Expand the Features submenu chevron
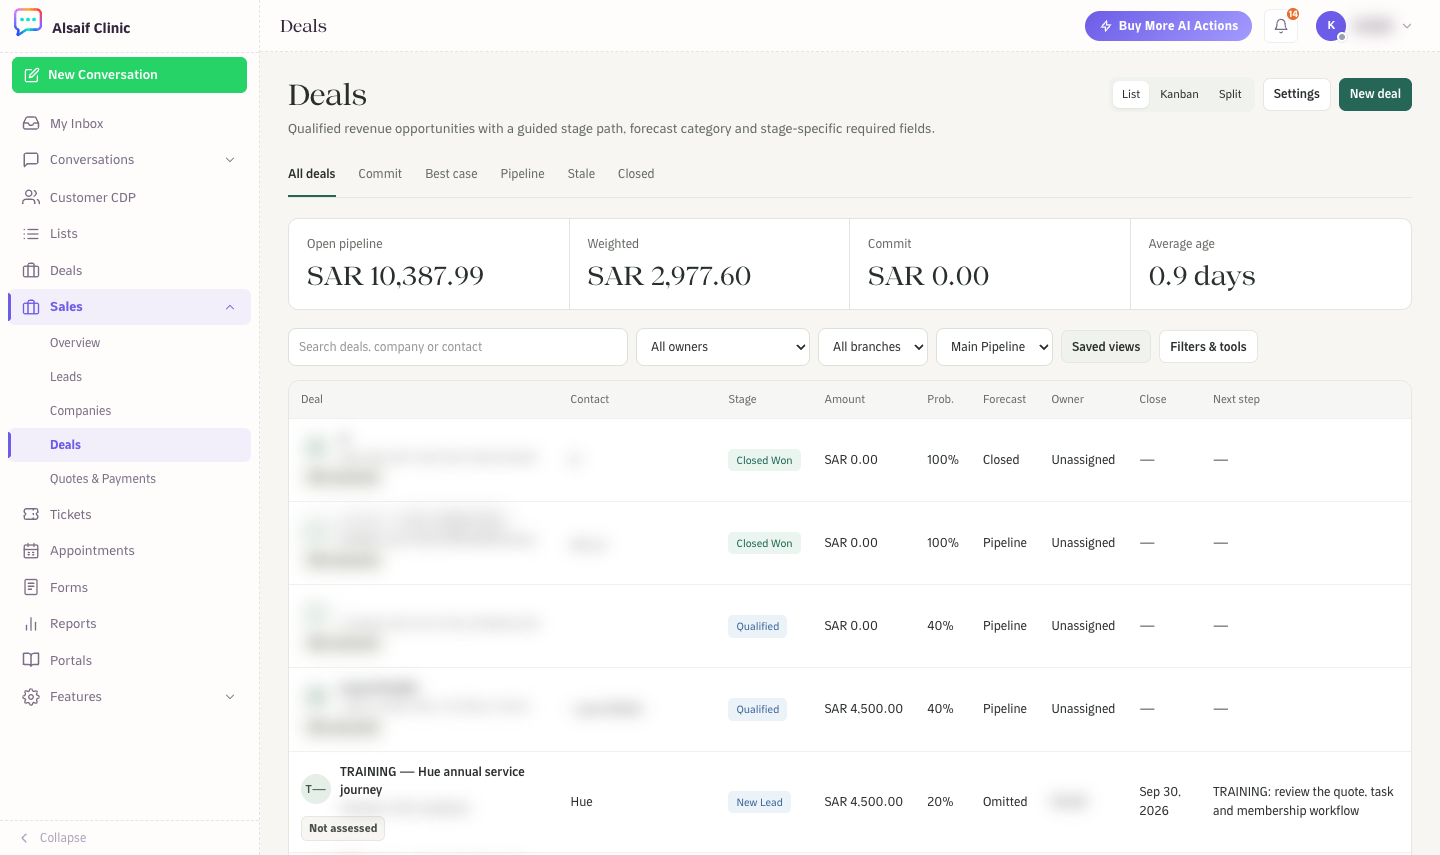This screenshot has height=855, width=1440. (x=230, y=697)
